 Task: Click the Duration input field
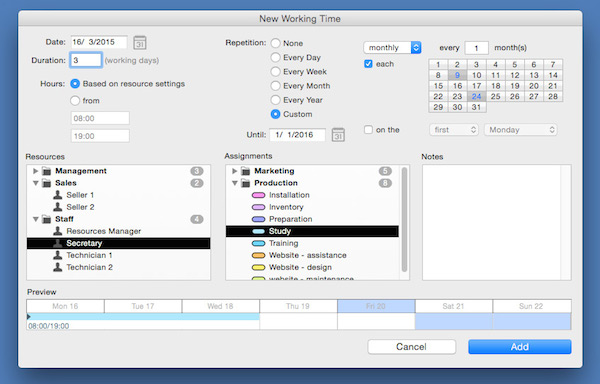point(86,60)
